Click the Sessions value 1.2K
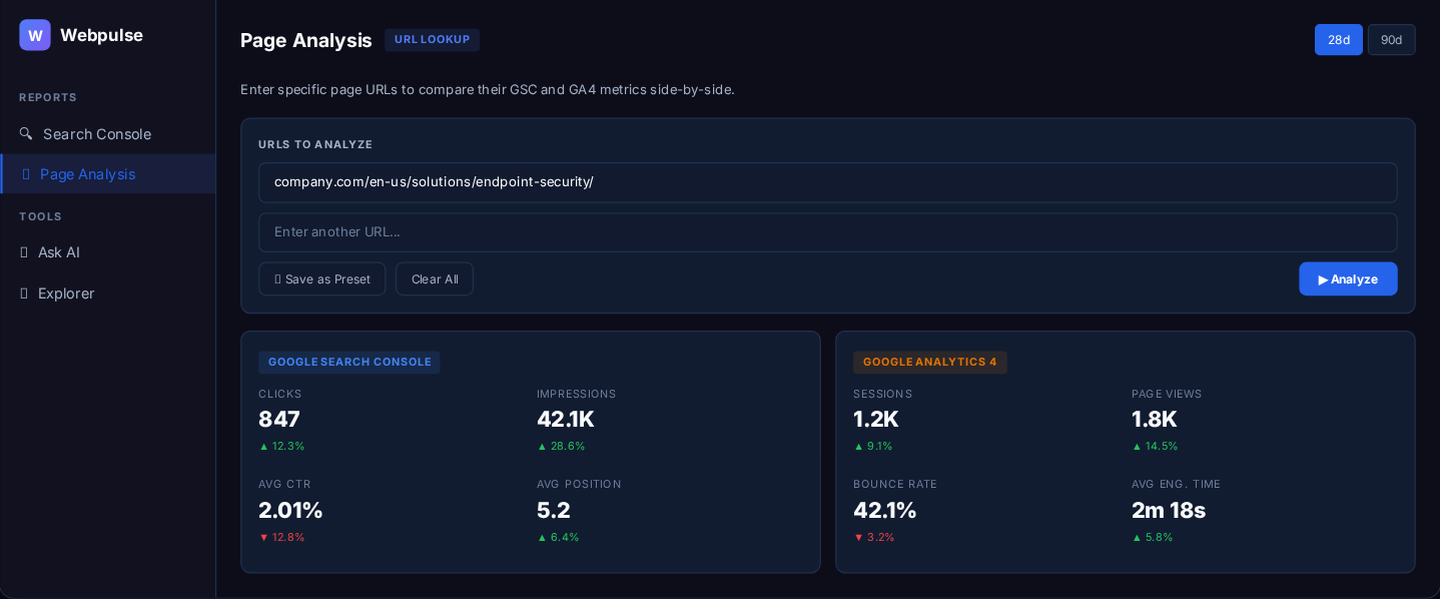The image size is (1440, 599). click(x=876, y=419)
